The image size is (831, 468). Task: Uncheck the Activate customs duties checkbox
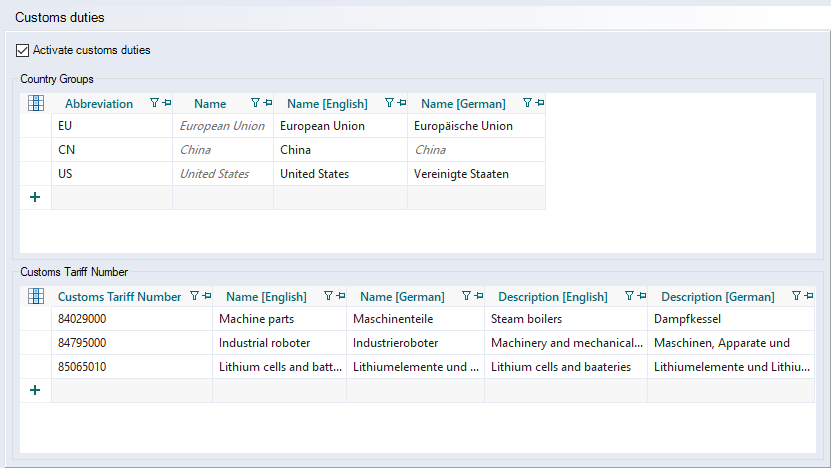(23, 50)
